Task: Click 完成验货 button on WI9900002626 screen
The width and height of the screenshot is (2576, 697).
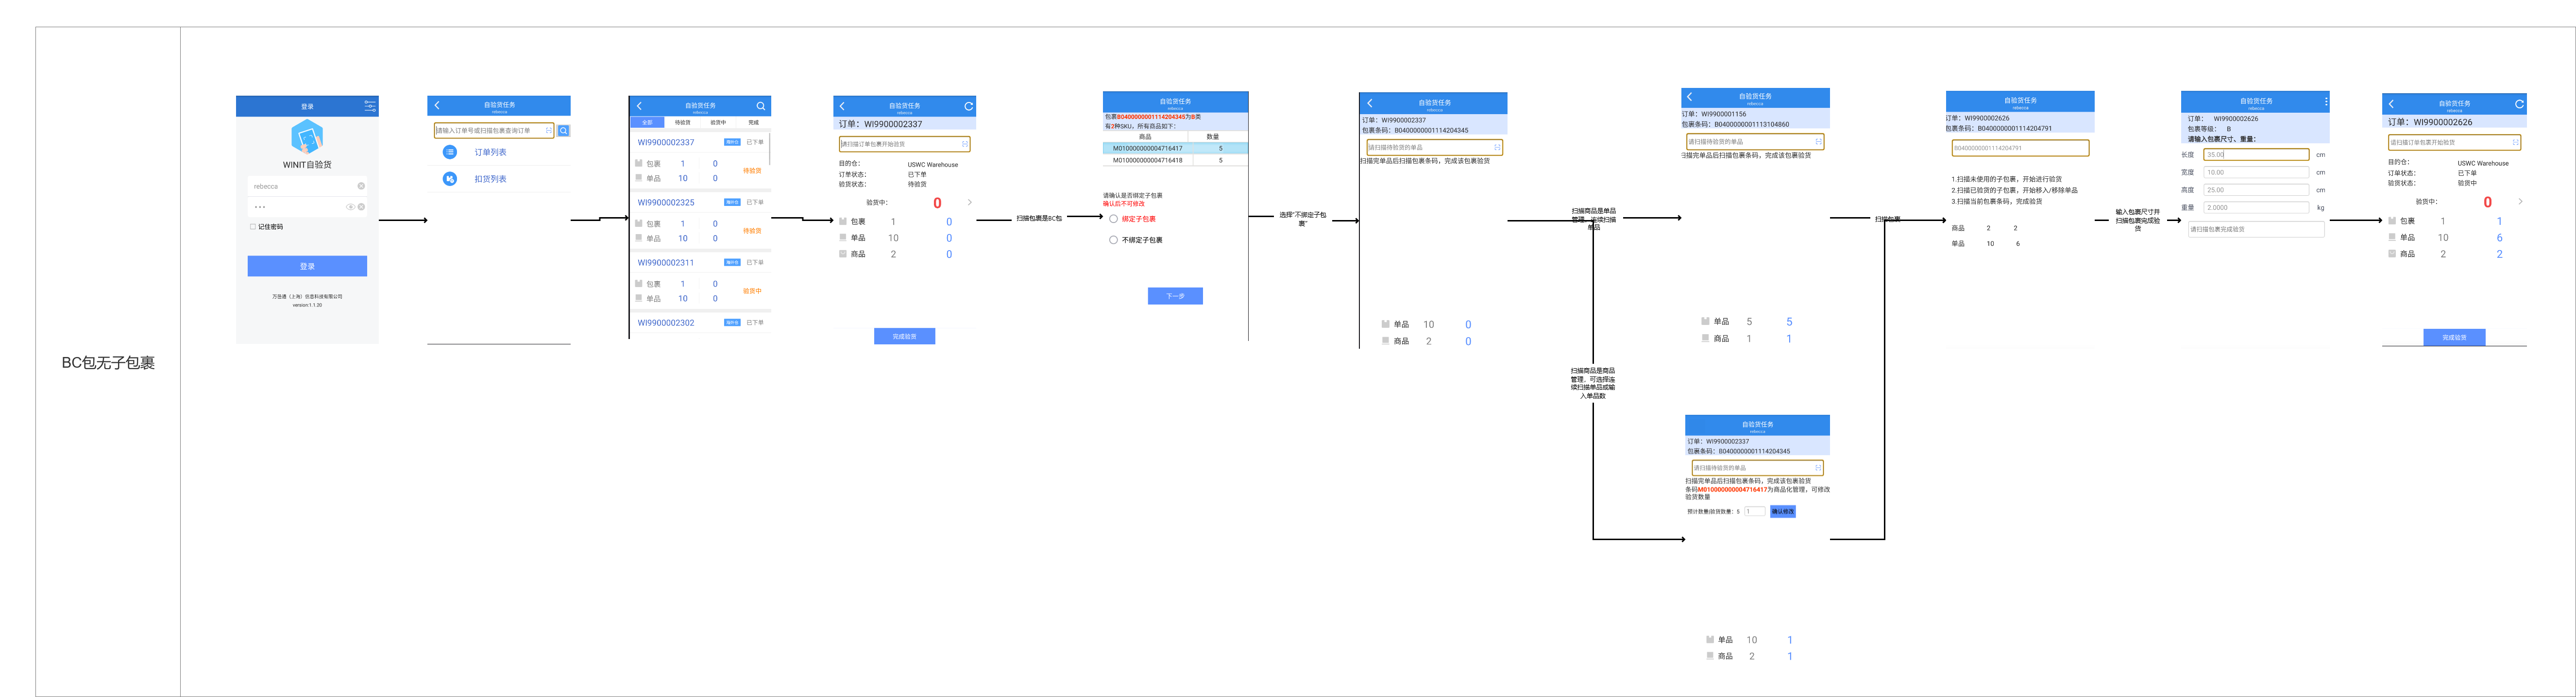Action: [x=2454, y=337]
